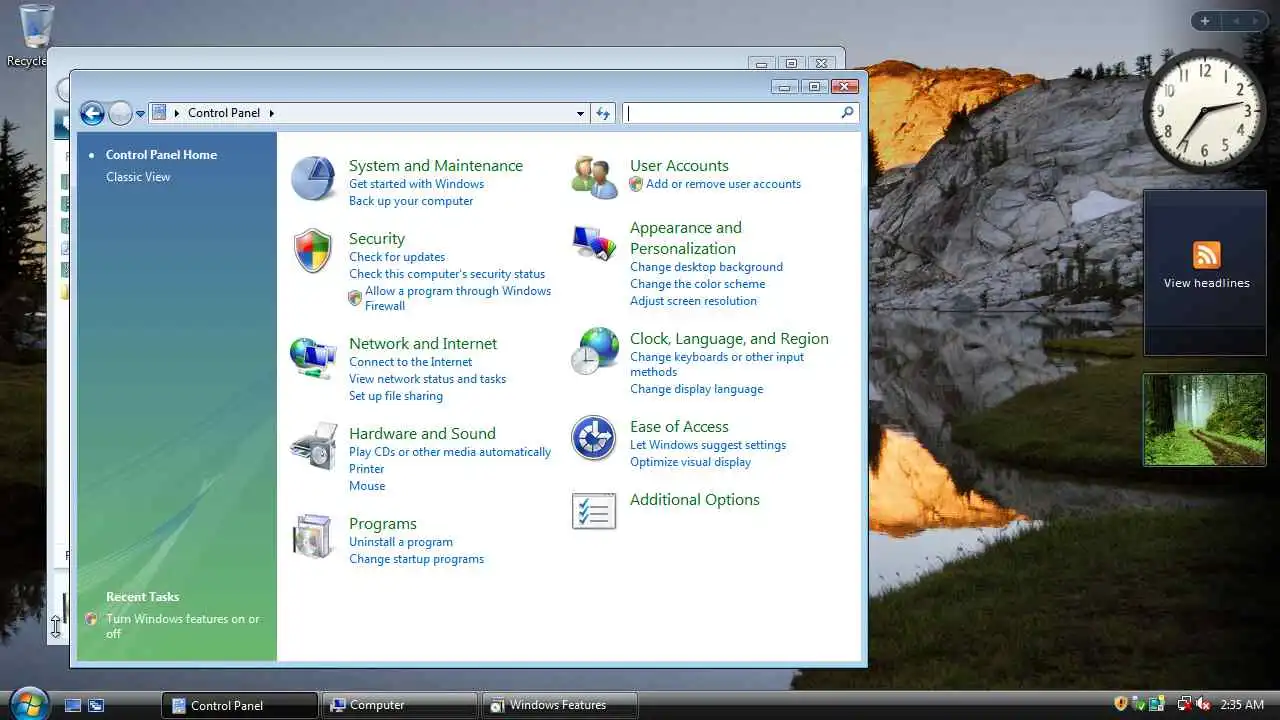Select Control Panel Home in sidebar

click(161, 155)
